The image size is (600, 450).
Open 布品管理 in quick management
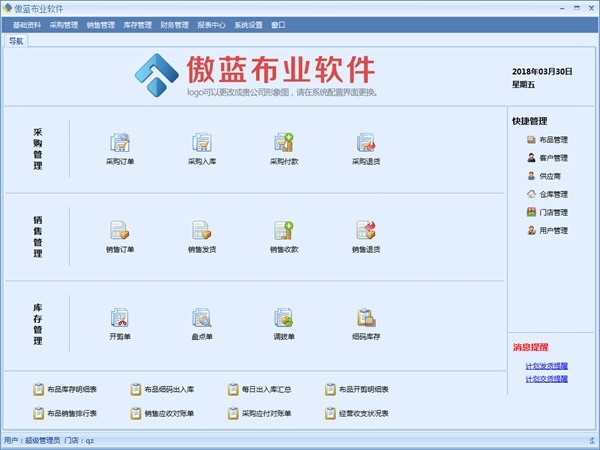click(x=547, y=140)
